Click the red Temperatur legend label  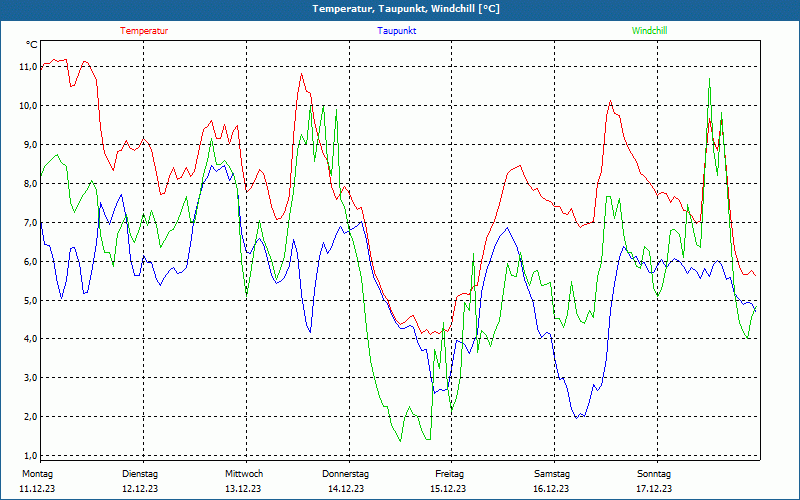(144, 31)
